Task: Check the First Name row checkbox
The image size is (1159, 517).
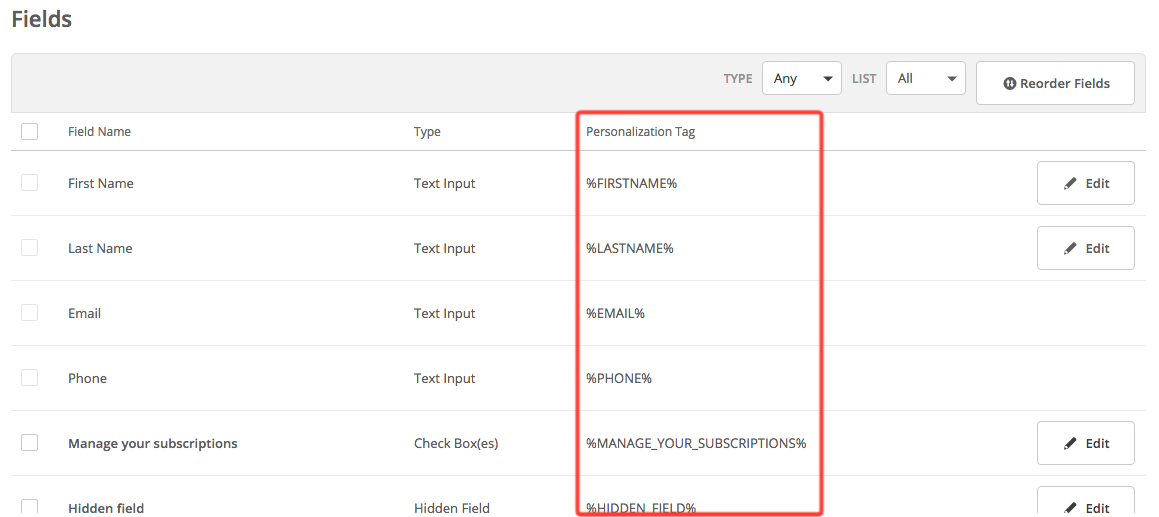Action: pyautogui.click(x=30, y=183)
